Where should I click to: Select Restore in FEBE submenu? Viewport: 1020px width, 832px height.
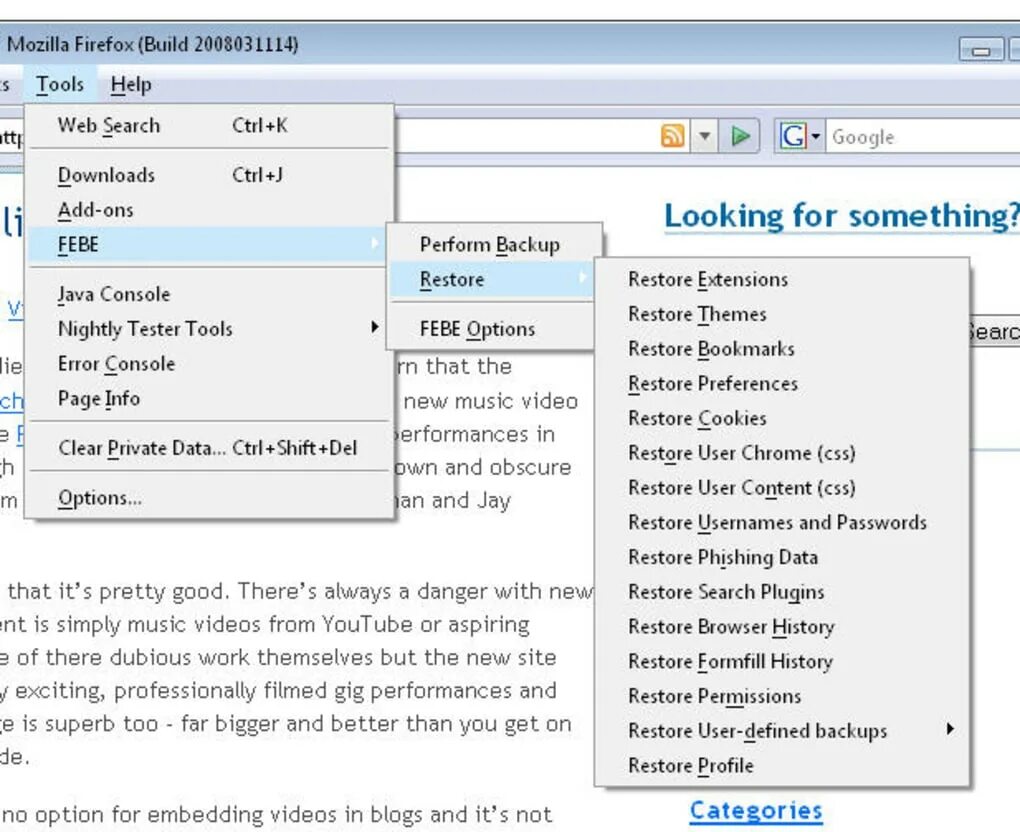tap(490, 280)
